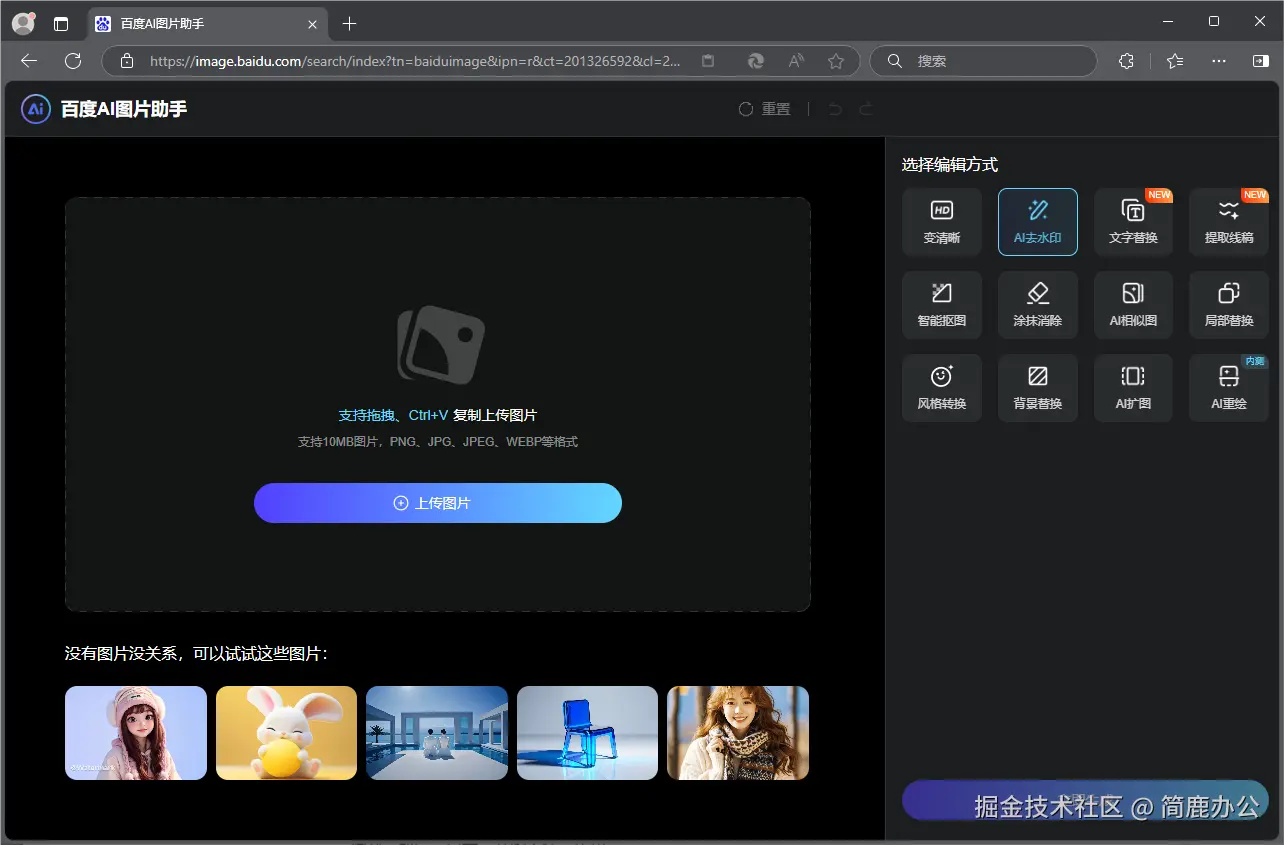Select the 局部替换 partial replacement tool
The height and width of the screenshot is (845, 1284).
tap(1227, 304)
